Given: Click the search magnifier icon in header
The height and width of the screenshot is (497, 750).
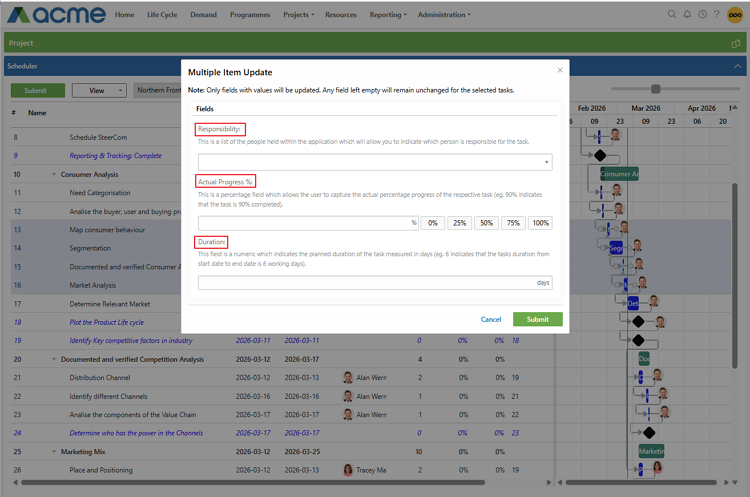Looking at the screenshot, I should coord(672,15).
